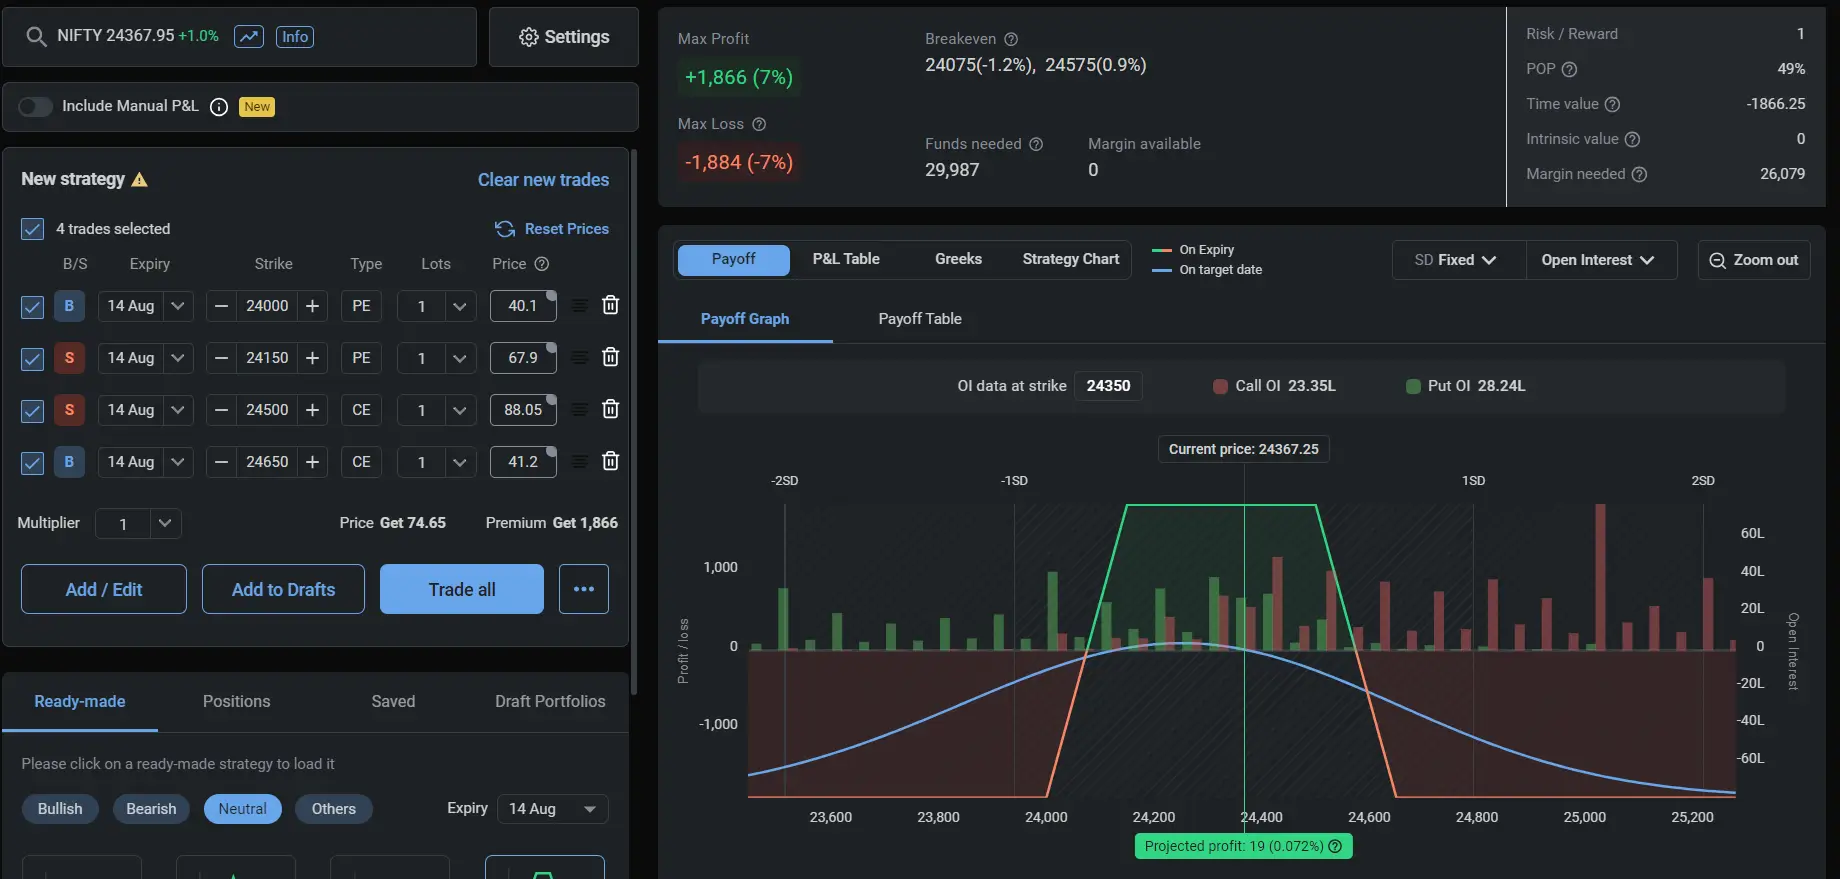Click the 40.1 price input field
The height and width of the screenshot is (879, 1840).
tap(523, 306)
